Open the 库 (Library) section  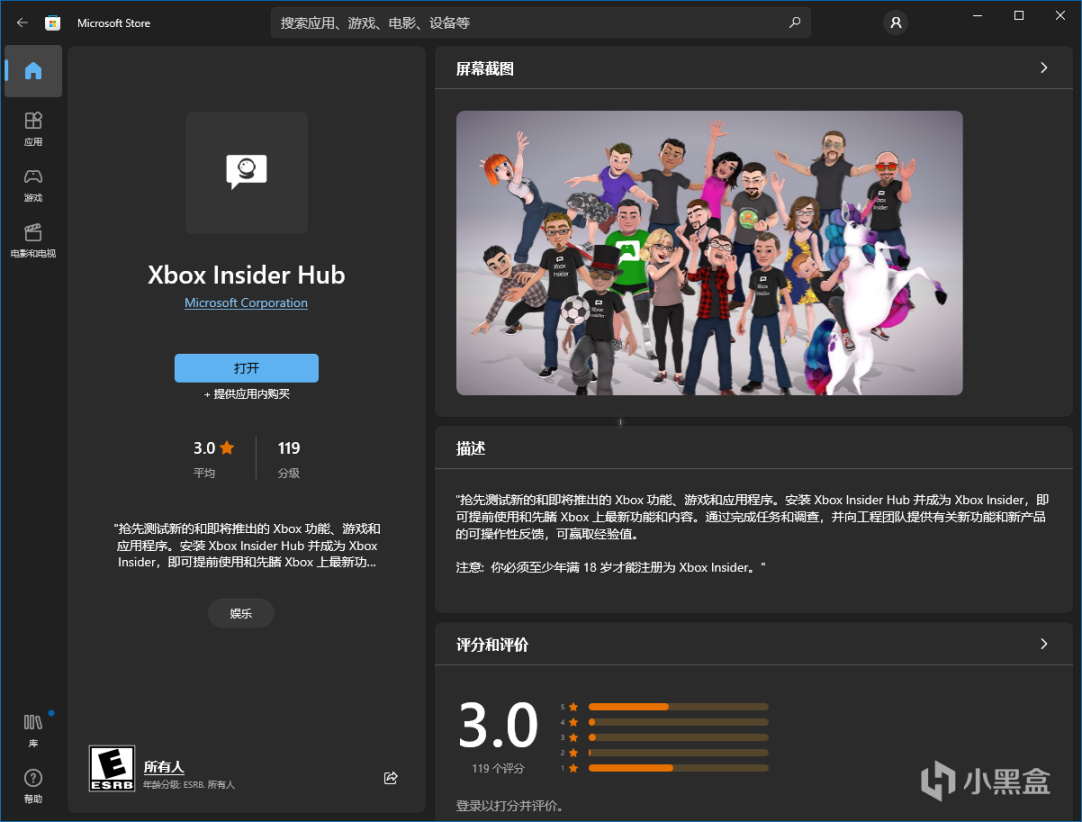(x=33, y=730)
